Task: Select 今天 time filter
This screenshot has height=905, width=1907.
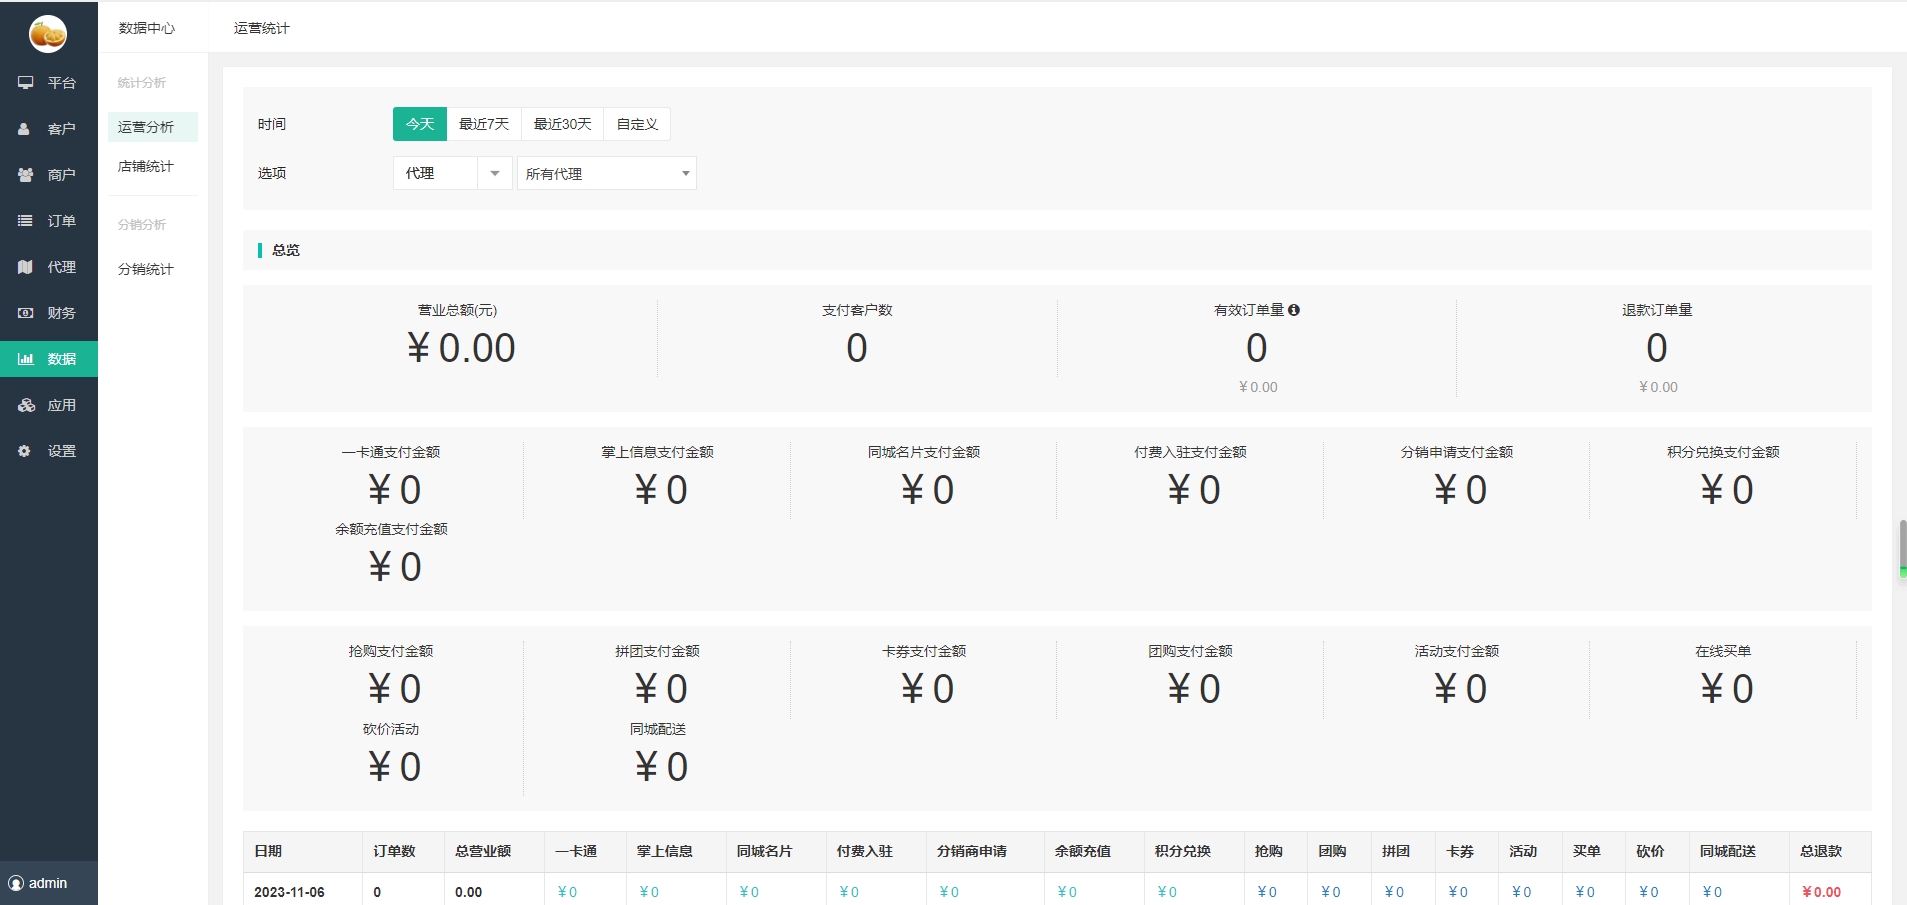Action: tap(420, 124)
